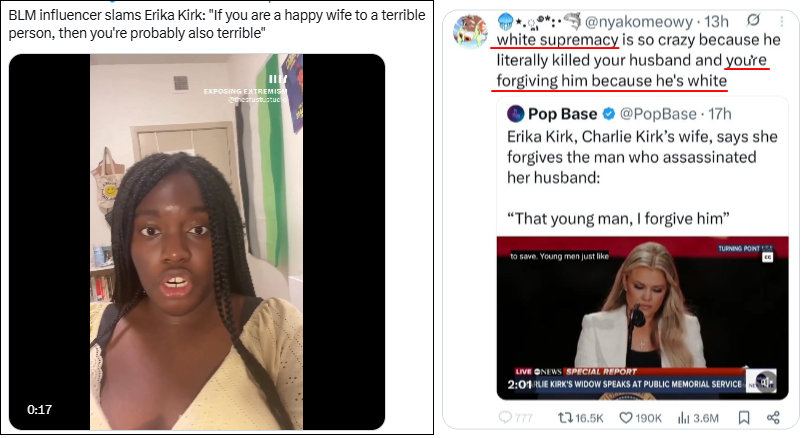
Task: Click the 0:17 duration label on video
Action: click(40, 408)
